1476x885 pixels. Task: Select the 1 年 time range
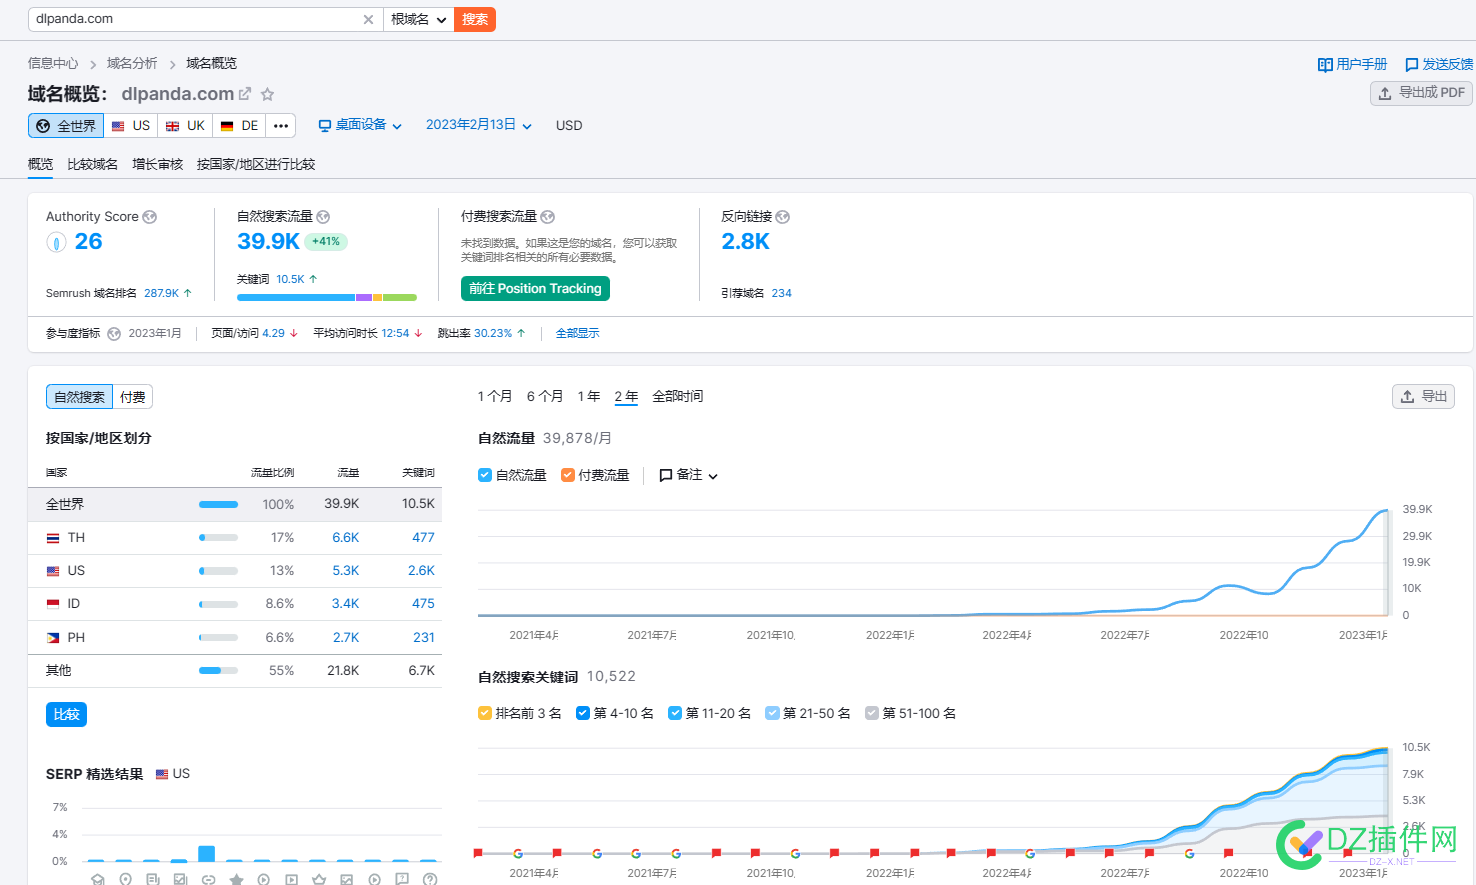pos(589,397)
